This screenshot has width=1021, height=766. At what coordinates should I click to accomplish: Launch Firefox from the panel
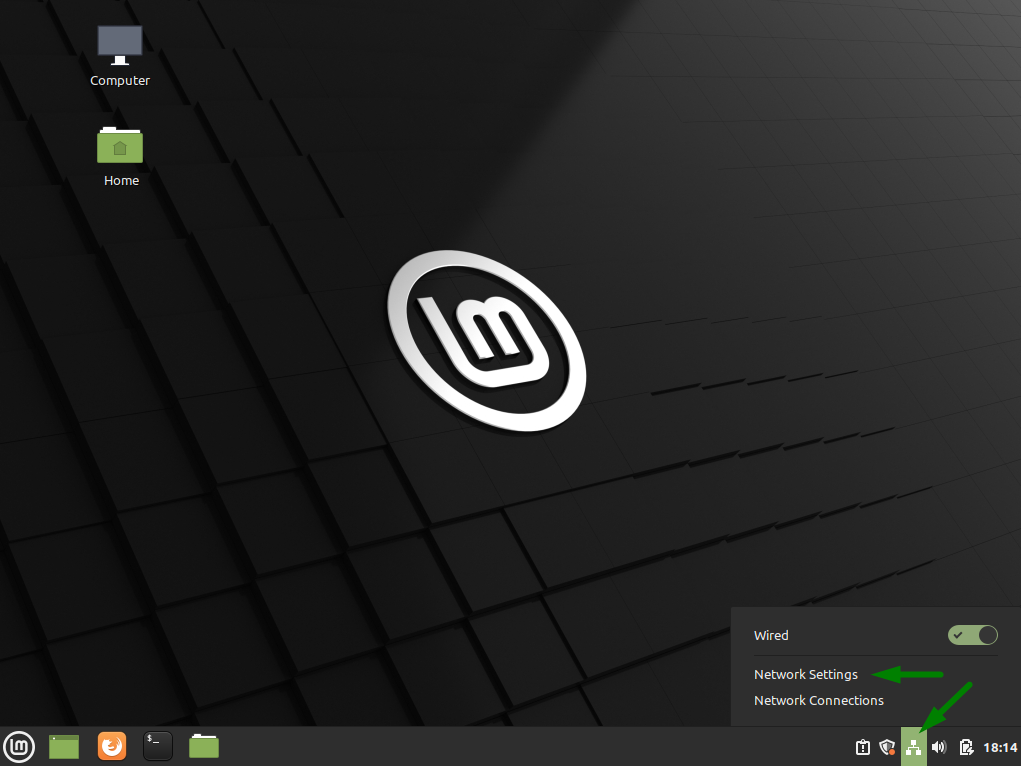click(112, 746)
